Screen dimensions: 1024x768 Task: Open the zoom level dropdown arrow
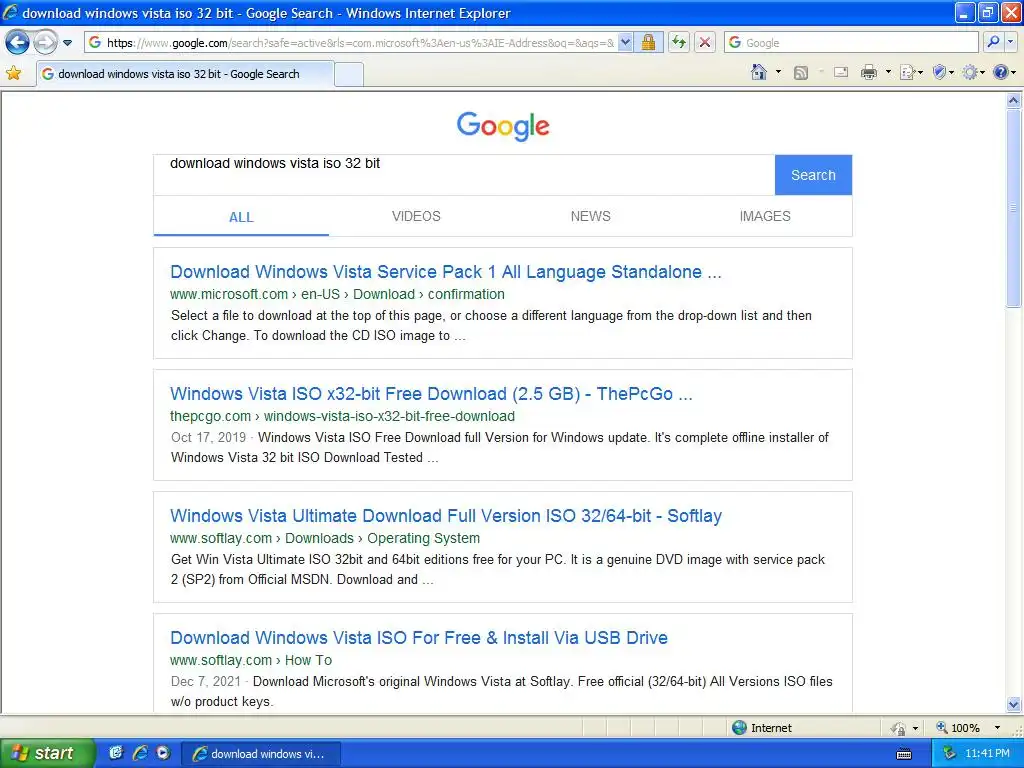[997, 728]
